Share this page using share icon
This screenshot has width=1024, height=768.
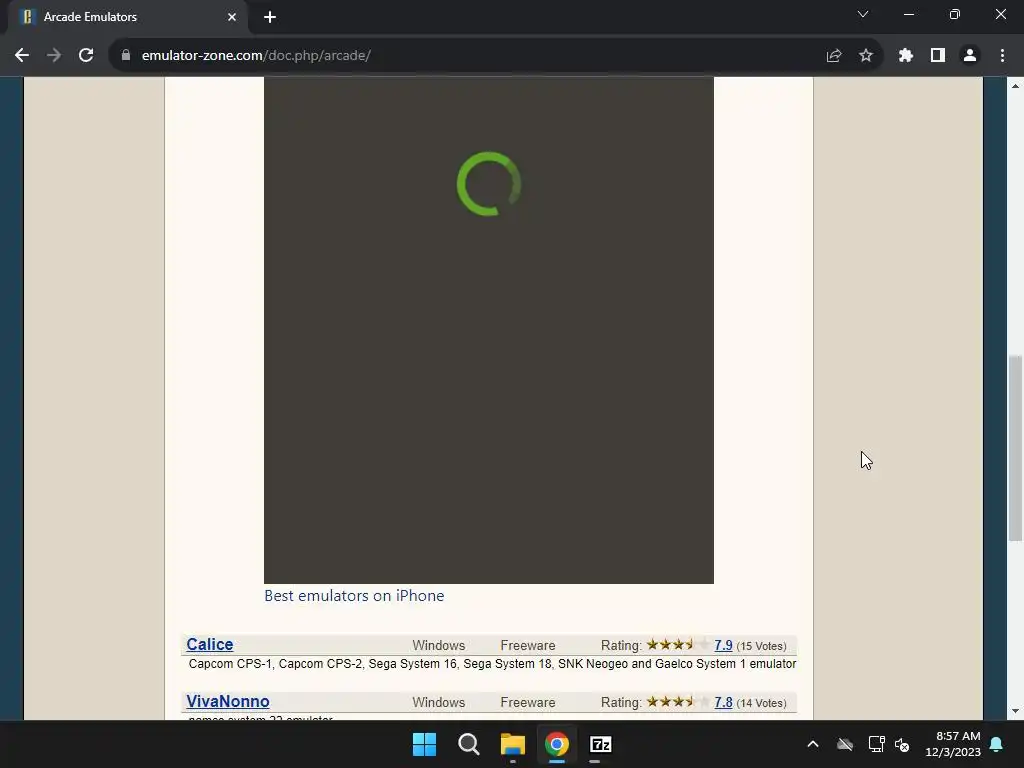(x=834, y=56)
